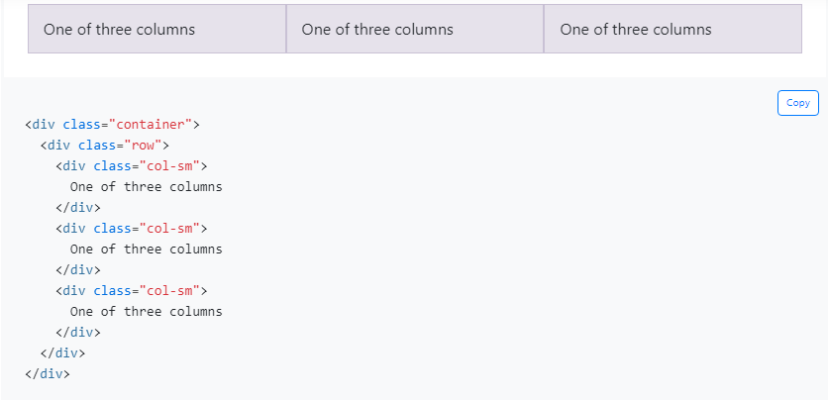The width and height of the screenshot is (828, 400).
Task: Click closing div after second col-sm block
Action: click(x=78, y=270)
